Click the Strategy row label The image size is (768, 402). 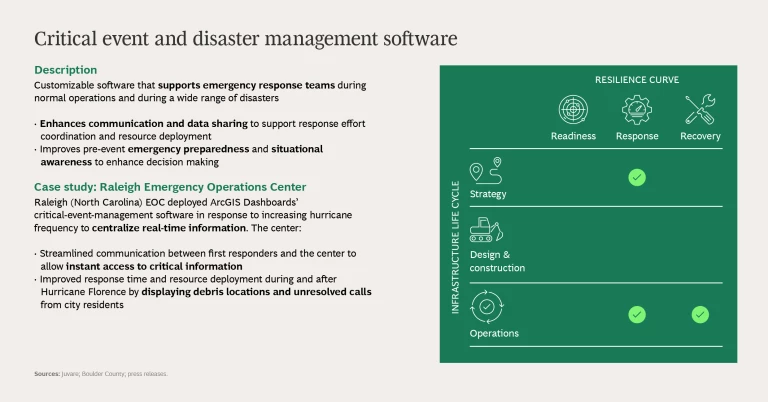pyautogui.click(x=488, y=194)
